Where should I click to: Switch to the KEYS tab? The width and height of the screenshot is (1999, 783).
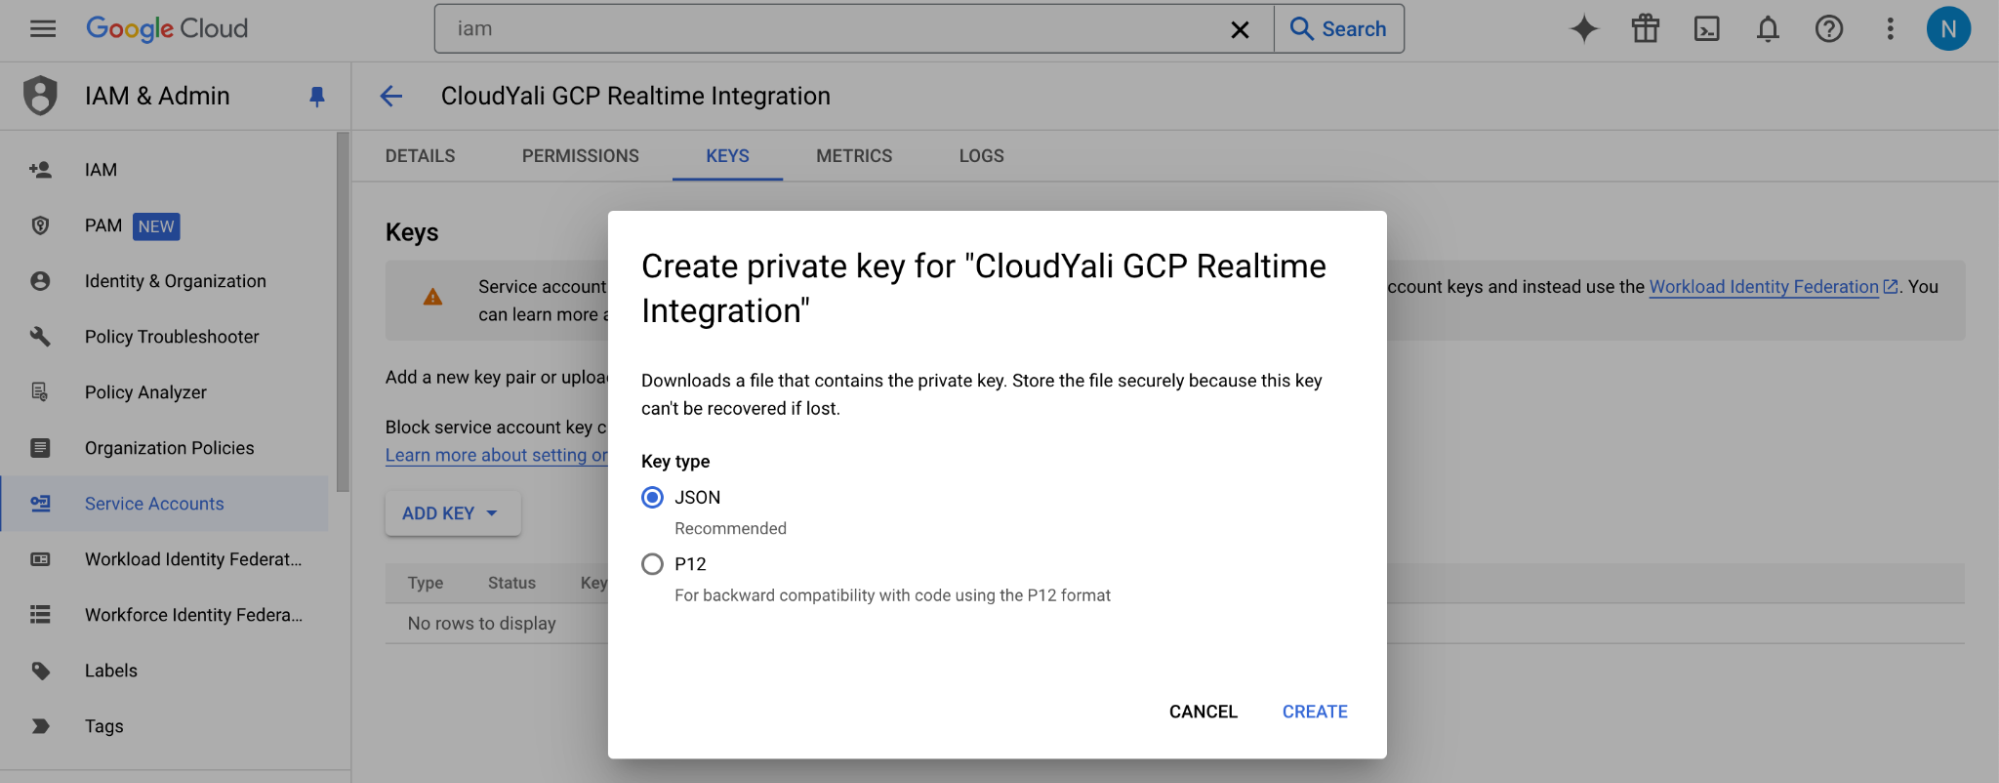[727, 156]
